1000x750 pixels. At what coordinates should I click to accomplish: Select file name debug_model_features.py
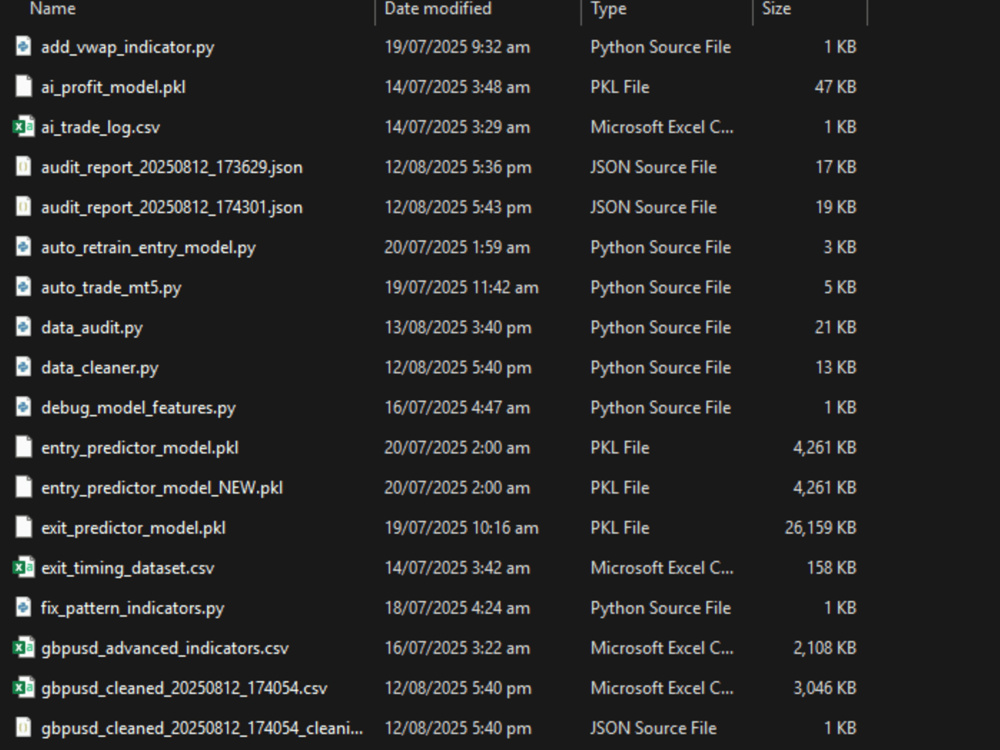138,408
